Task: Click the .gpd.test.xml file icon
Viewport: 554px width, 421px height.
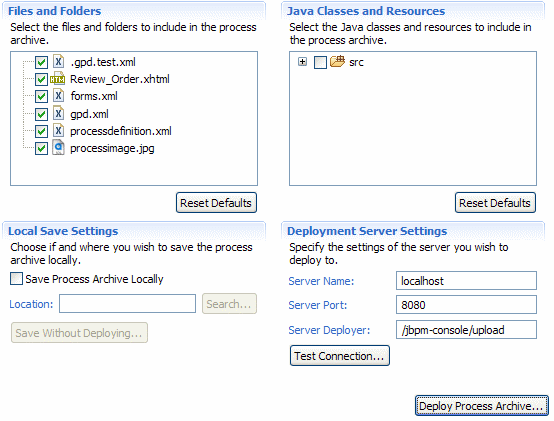Action: pos(58,61)
